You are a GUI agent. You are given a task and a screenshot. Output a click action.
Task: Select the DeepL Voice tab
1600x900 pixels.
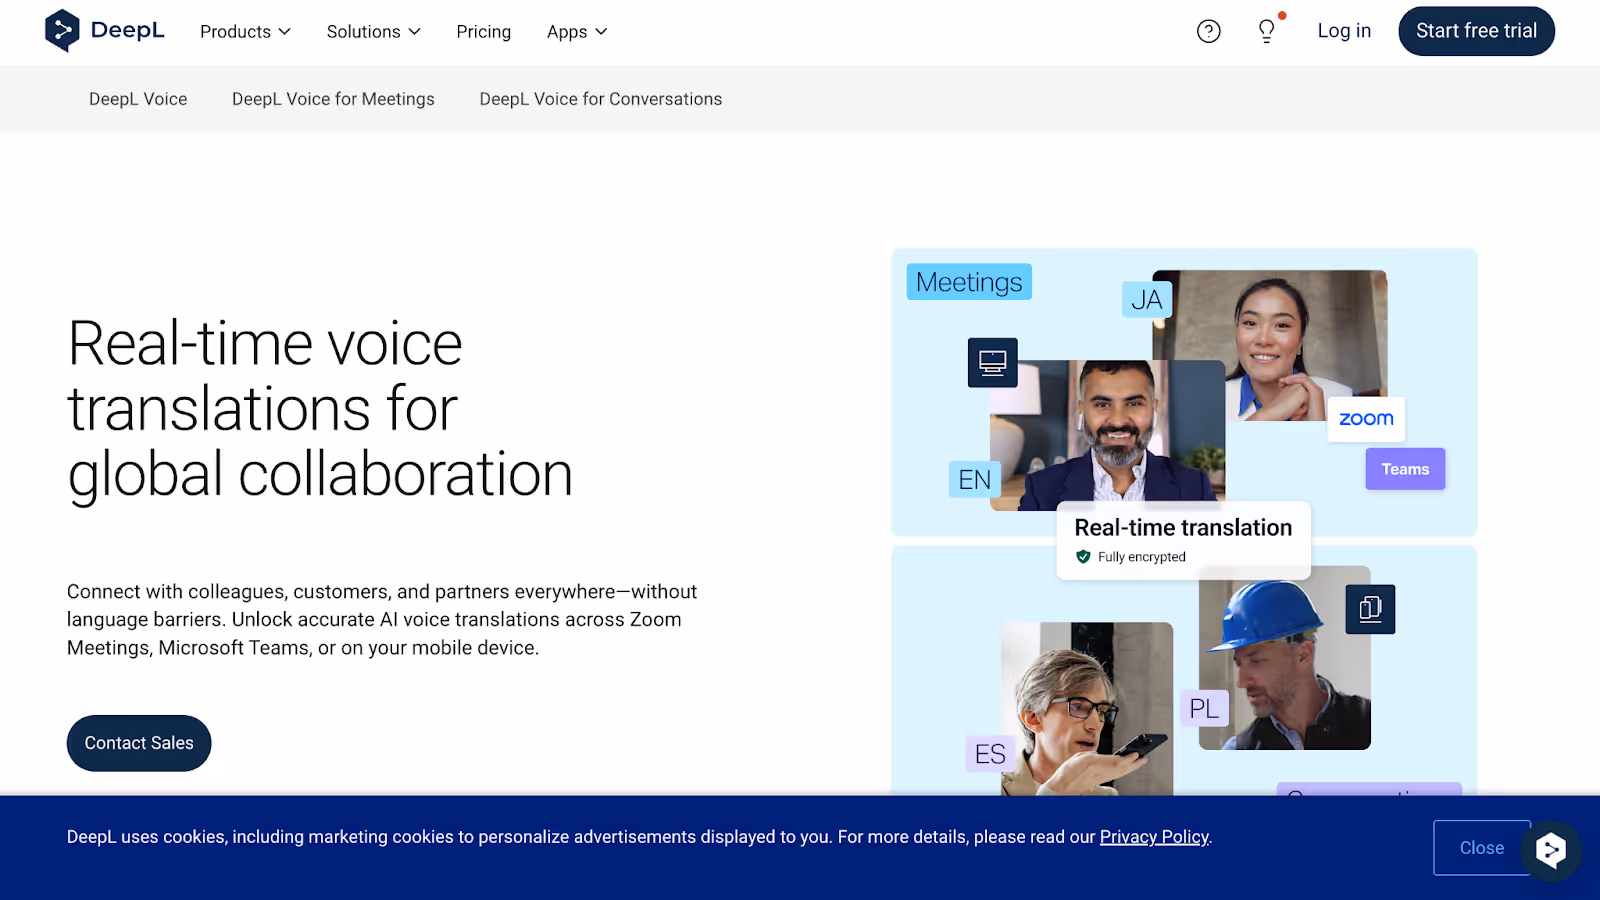pyautogui.click(x=138, y=99)
